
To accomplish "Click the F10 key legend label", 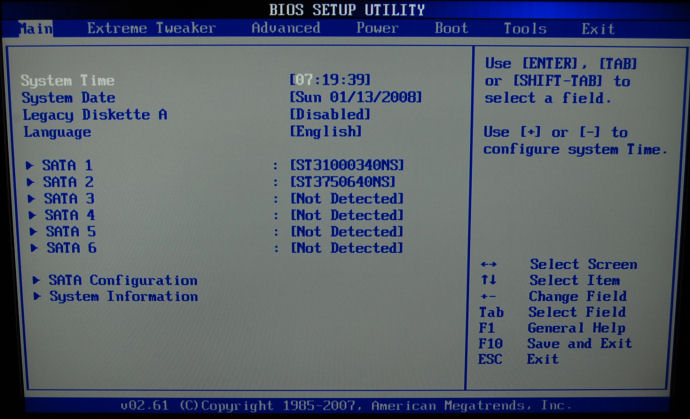I will 491,343.
